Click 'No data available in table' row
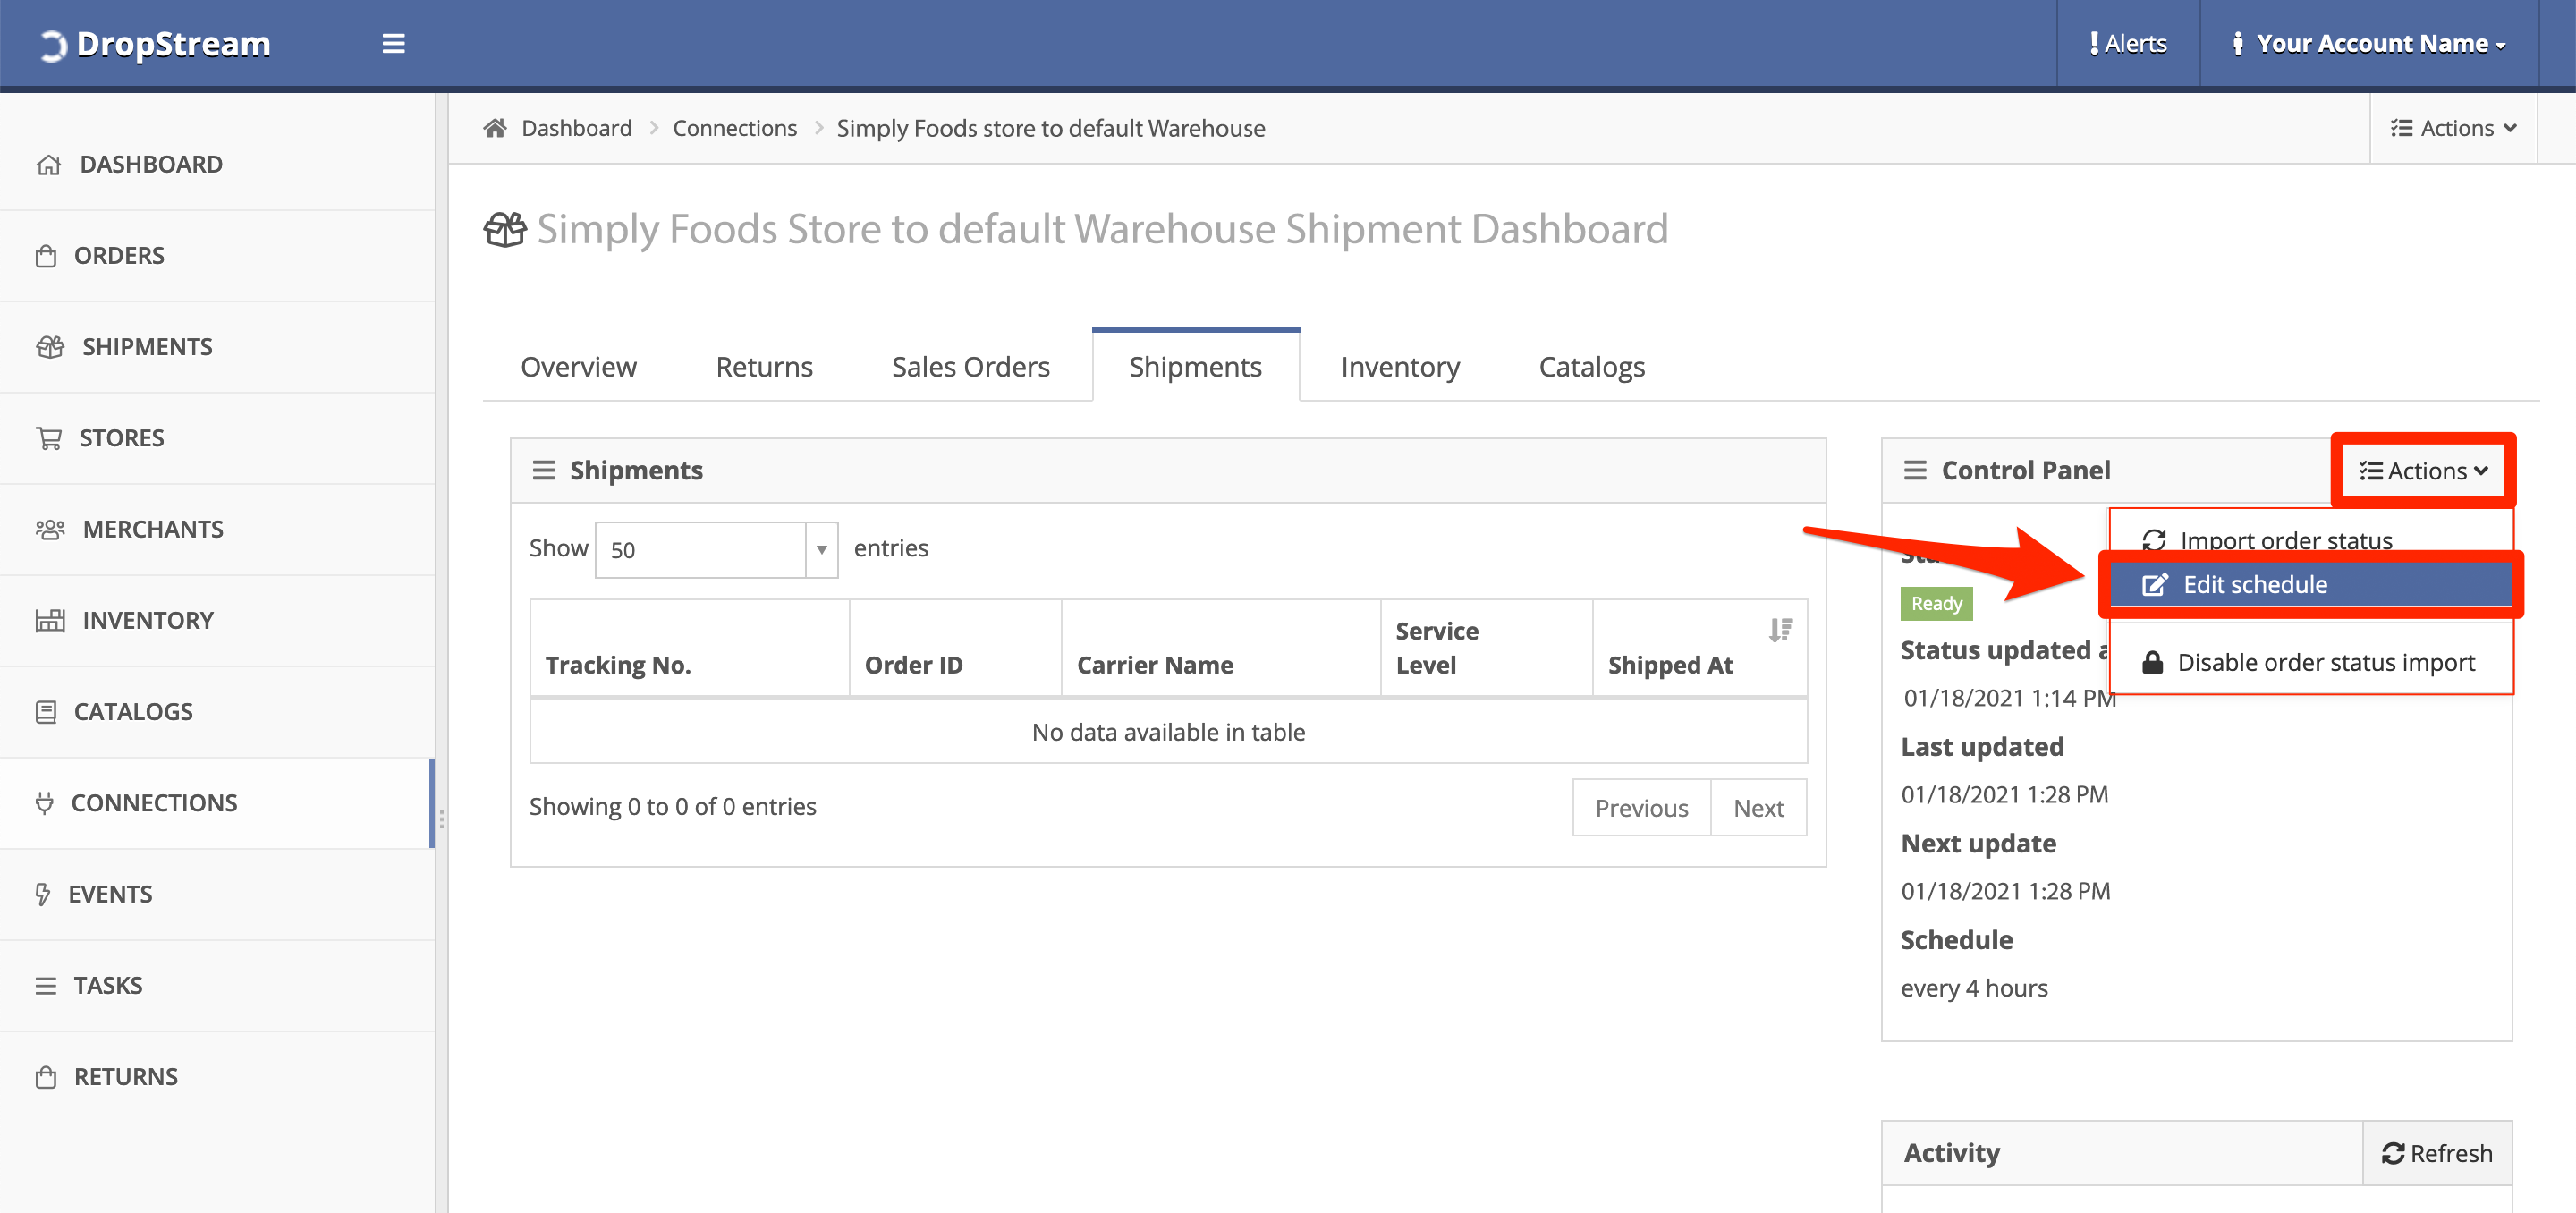Image resolution: width=2576 pixels, height=1213 pixels. 1168,732
